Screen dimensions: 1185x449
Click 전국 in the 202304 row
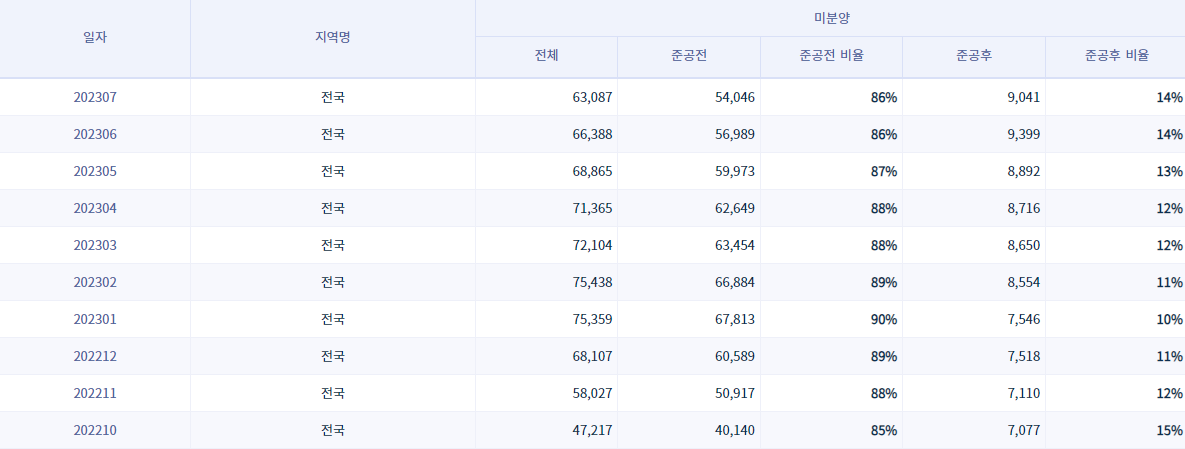(x=333, y=208)
